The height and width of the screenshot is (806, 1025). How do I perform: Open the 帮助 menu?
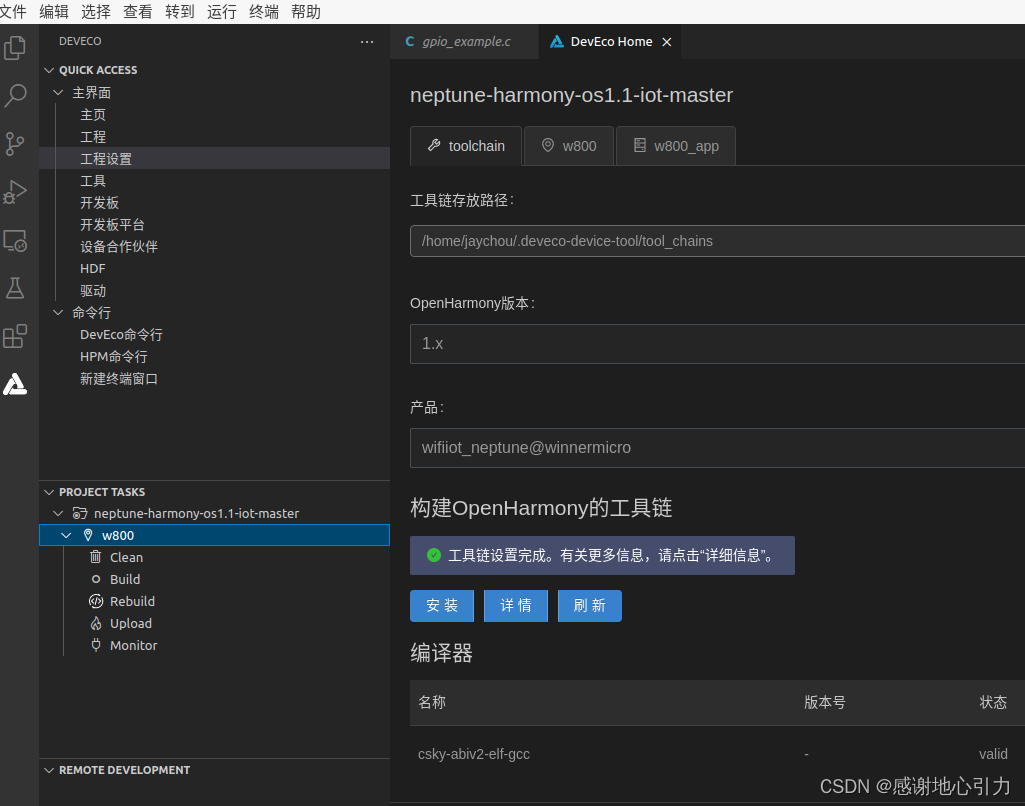(306, 12)
